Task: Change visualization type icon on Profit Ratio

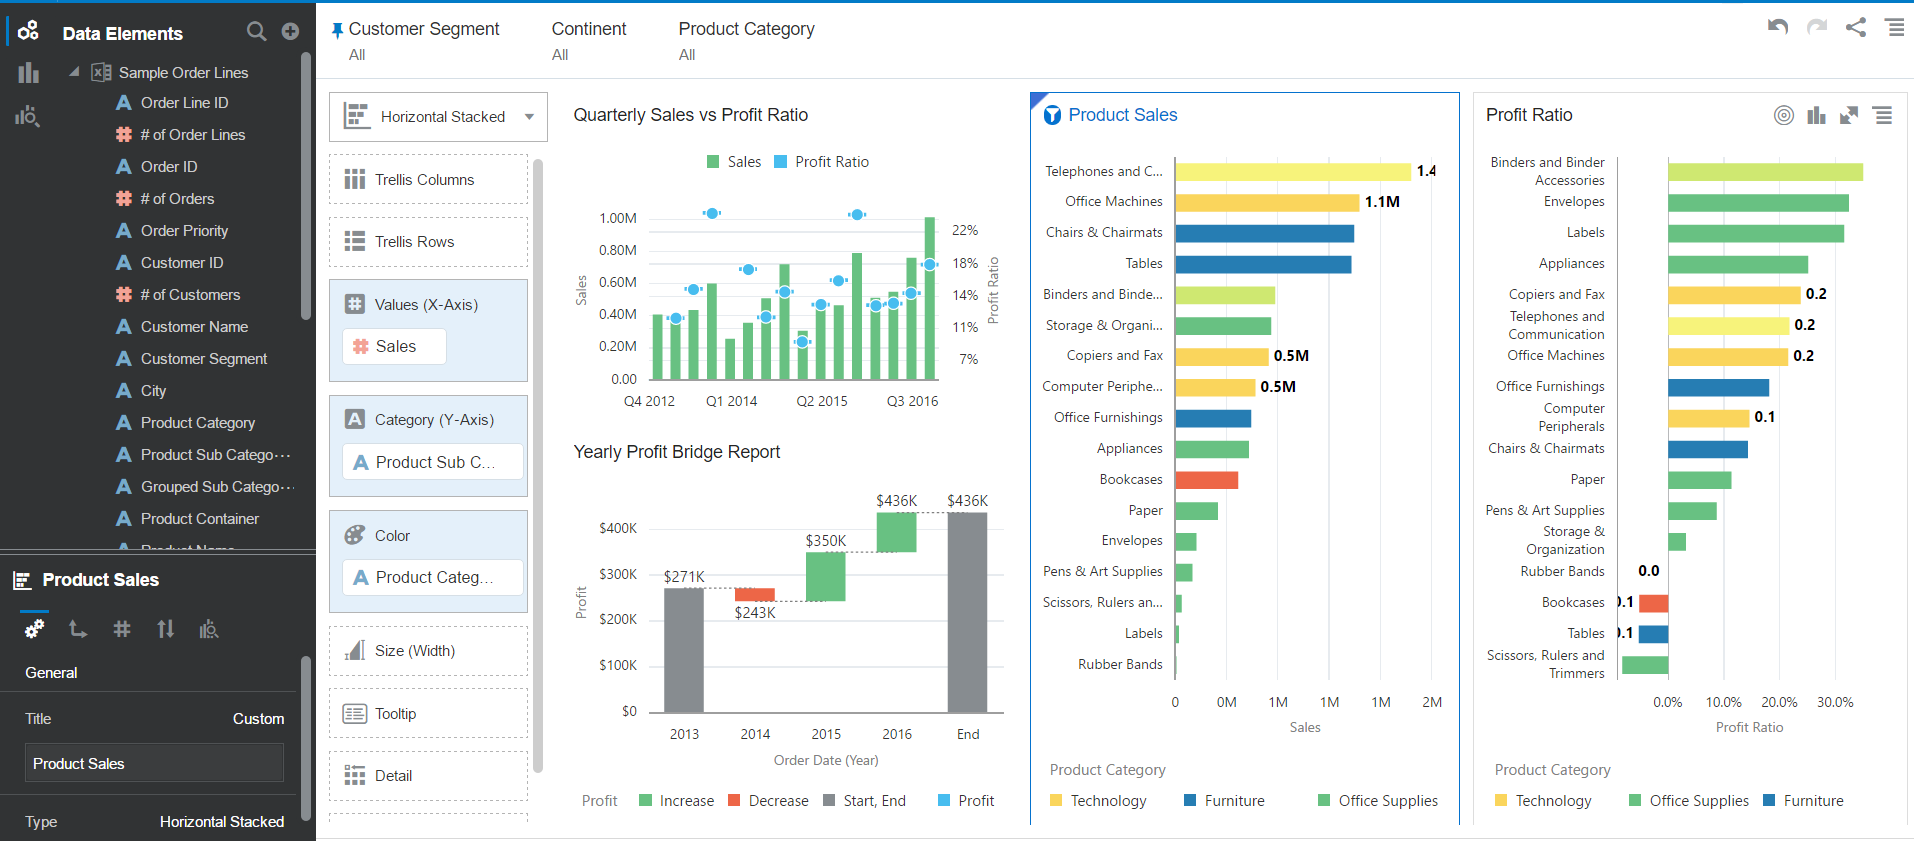Action: 1816,116
